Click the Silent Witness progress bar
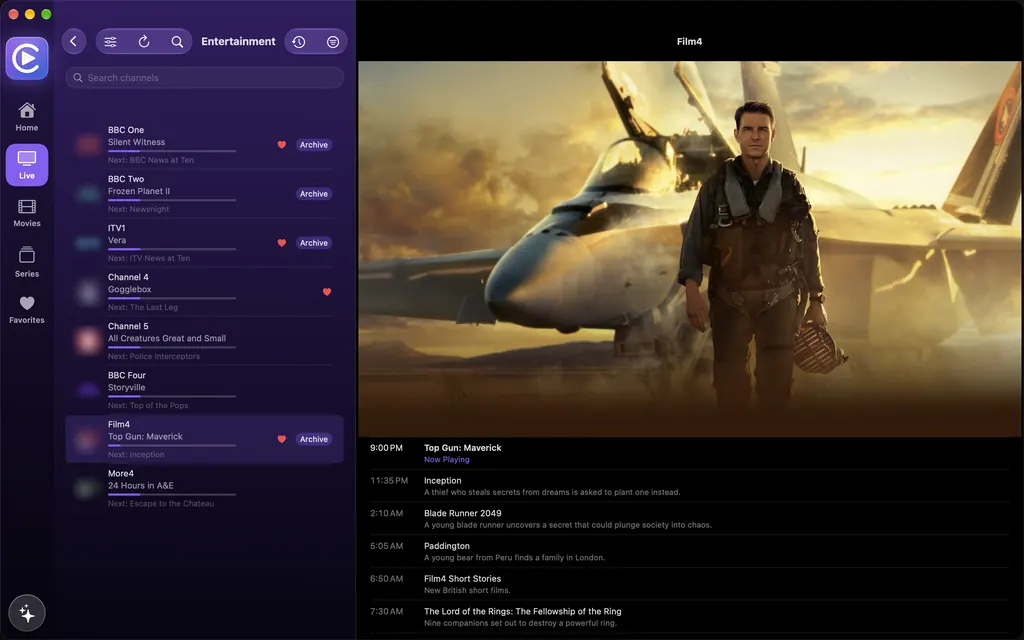This screenshot has width=1024, height=640. [x=172, y=151]
